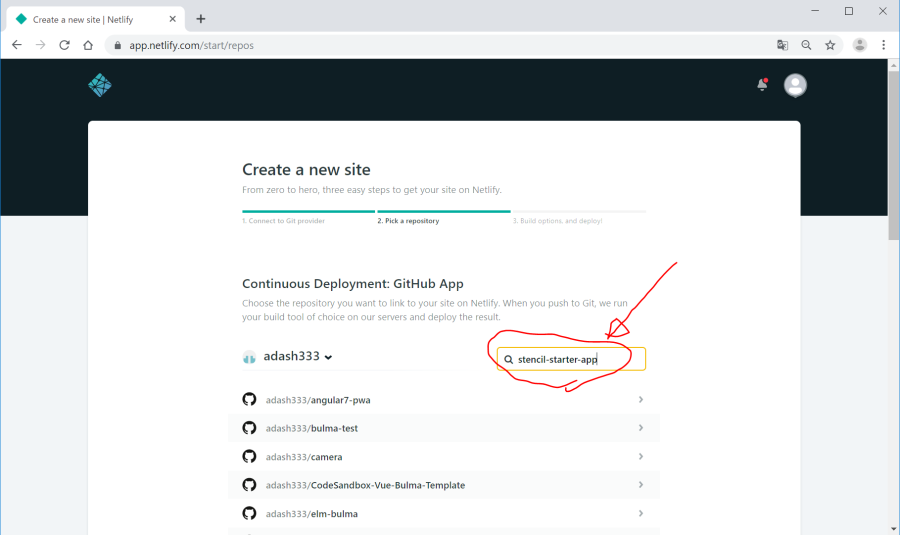Open a new browser tab
900x535 pixels.
pyautogui.click(x=201, y=19)
